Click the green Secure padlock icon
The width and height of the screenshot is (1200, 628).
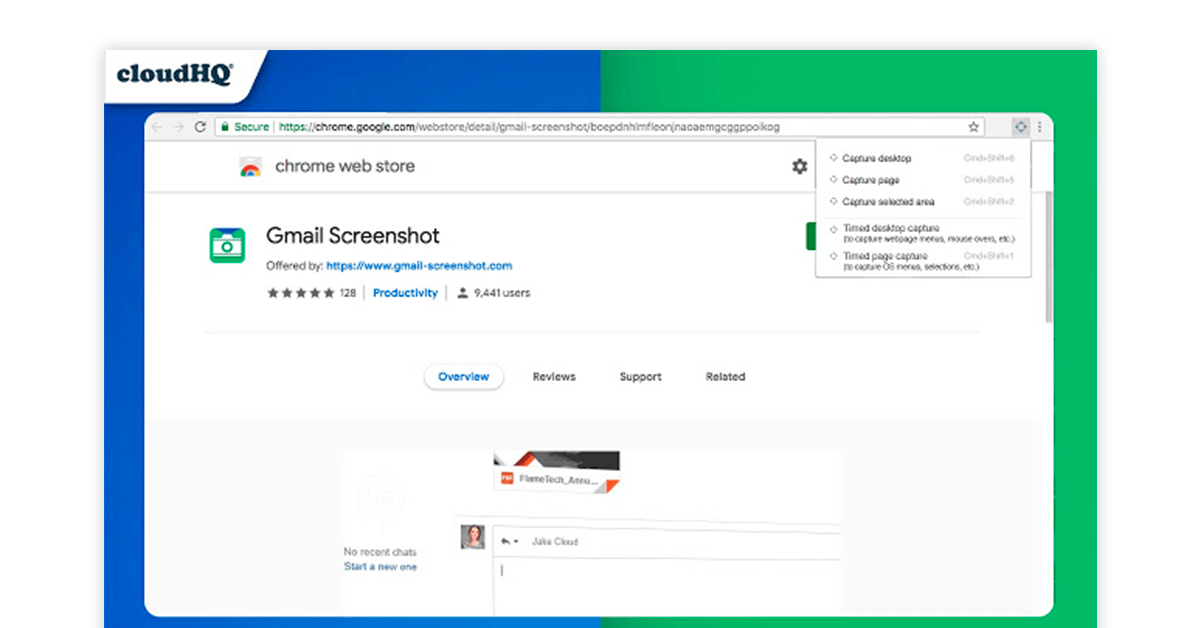[226, 127]
